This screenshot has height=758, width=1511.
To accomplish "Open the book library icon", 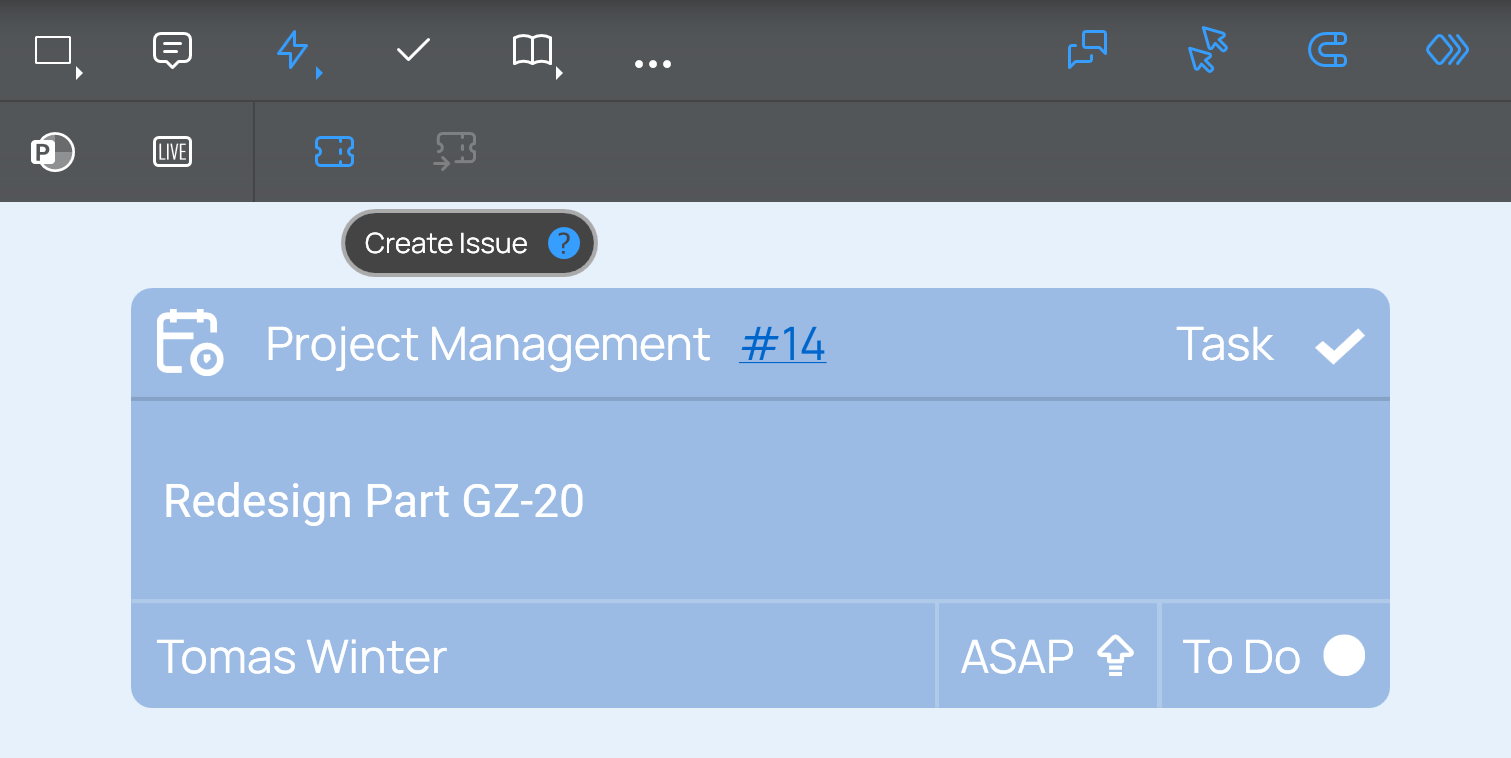I will point(532,50).
